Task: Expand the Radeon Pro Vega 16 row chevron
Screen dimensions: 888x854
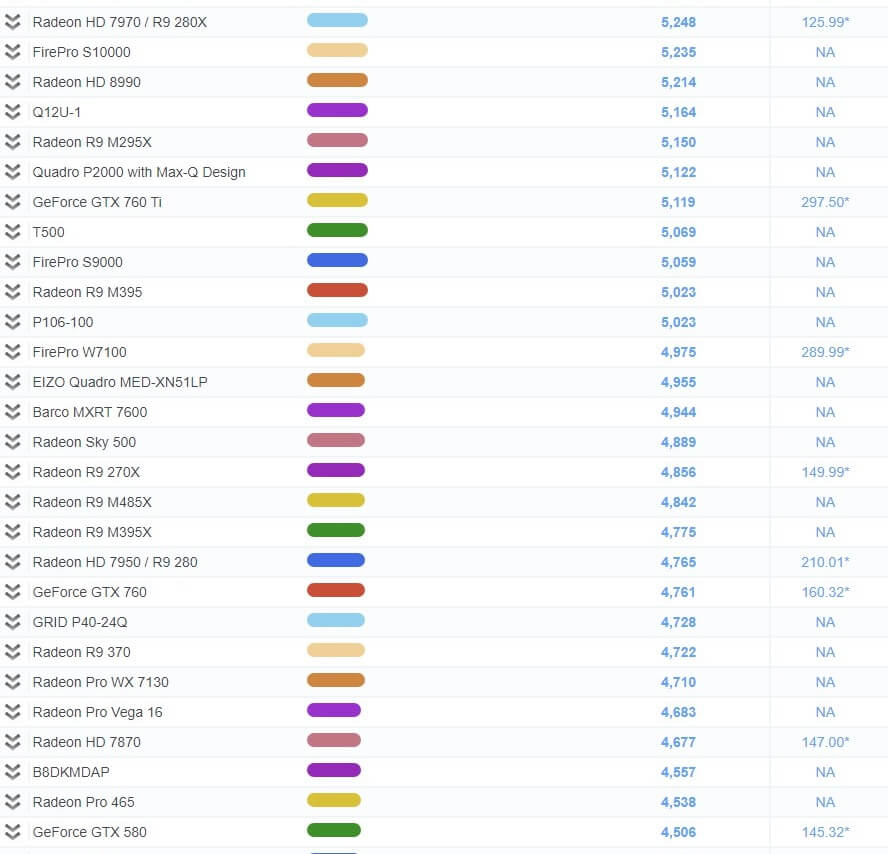Action: [12, 712]
